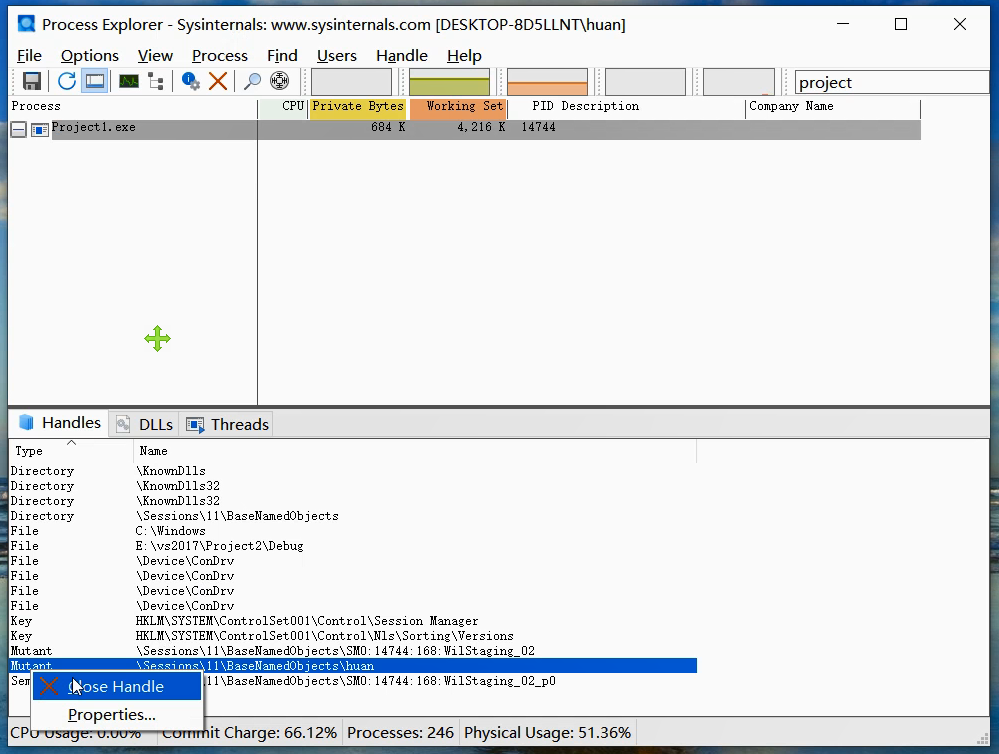Toggle the lower pane view icon
This screenshot has height=754, width=999.
(95, 82)
